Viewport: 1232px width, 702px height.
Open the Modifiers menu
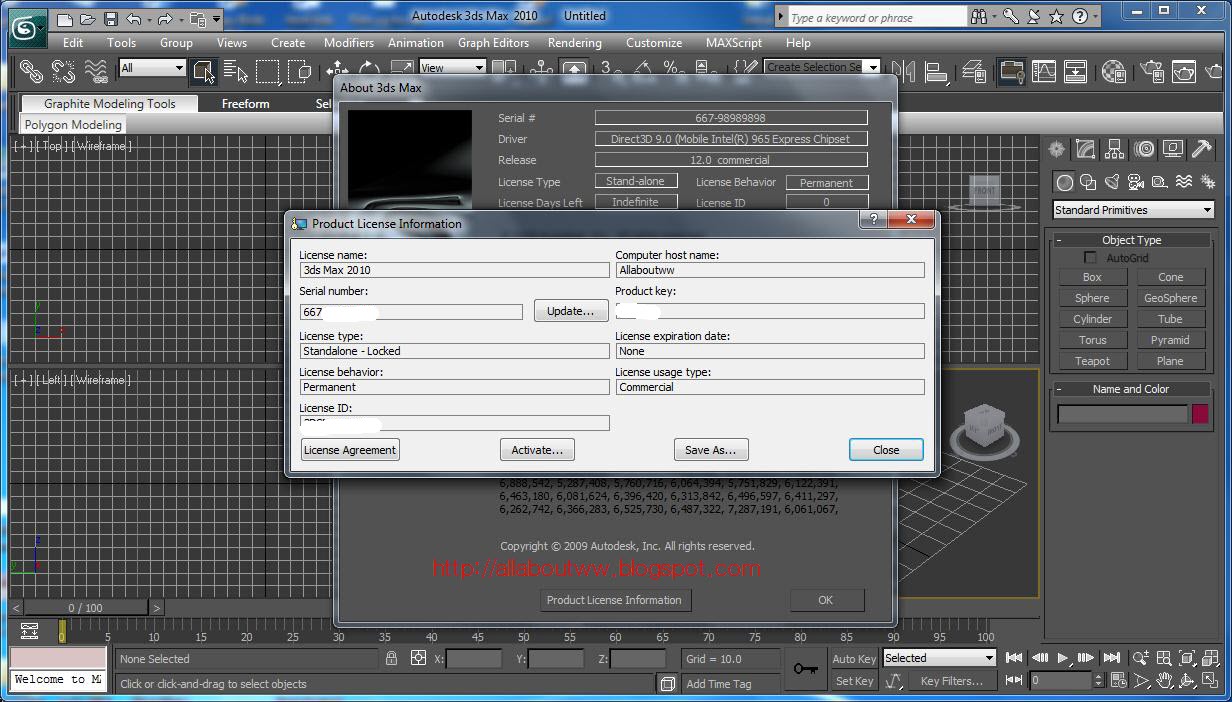coord(349,43)
